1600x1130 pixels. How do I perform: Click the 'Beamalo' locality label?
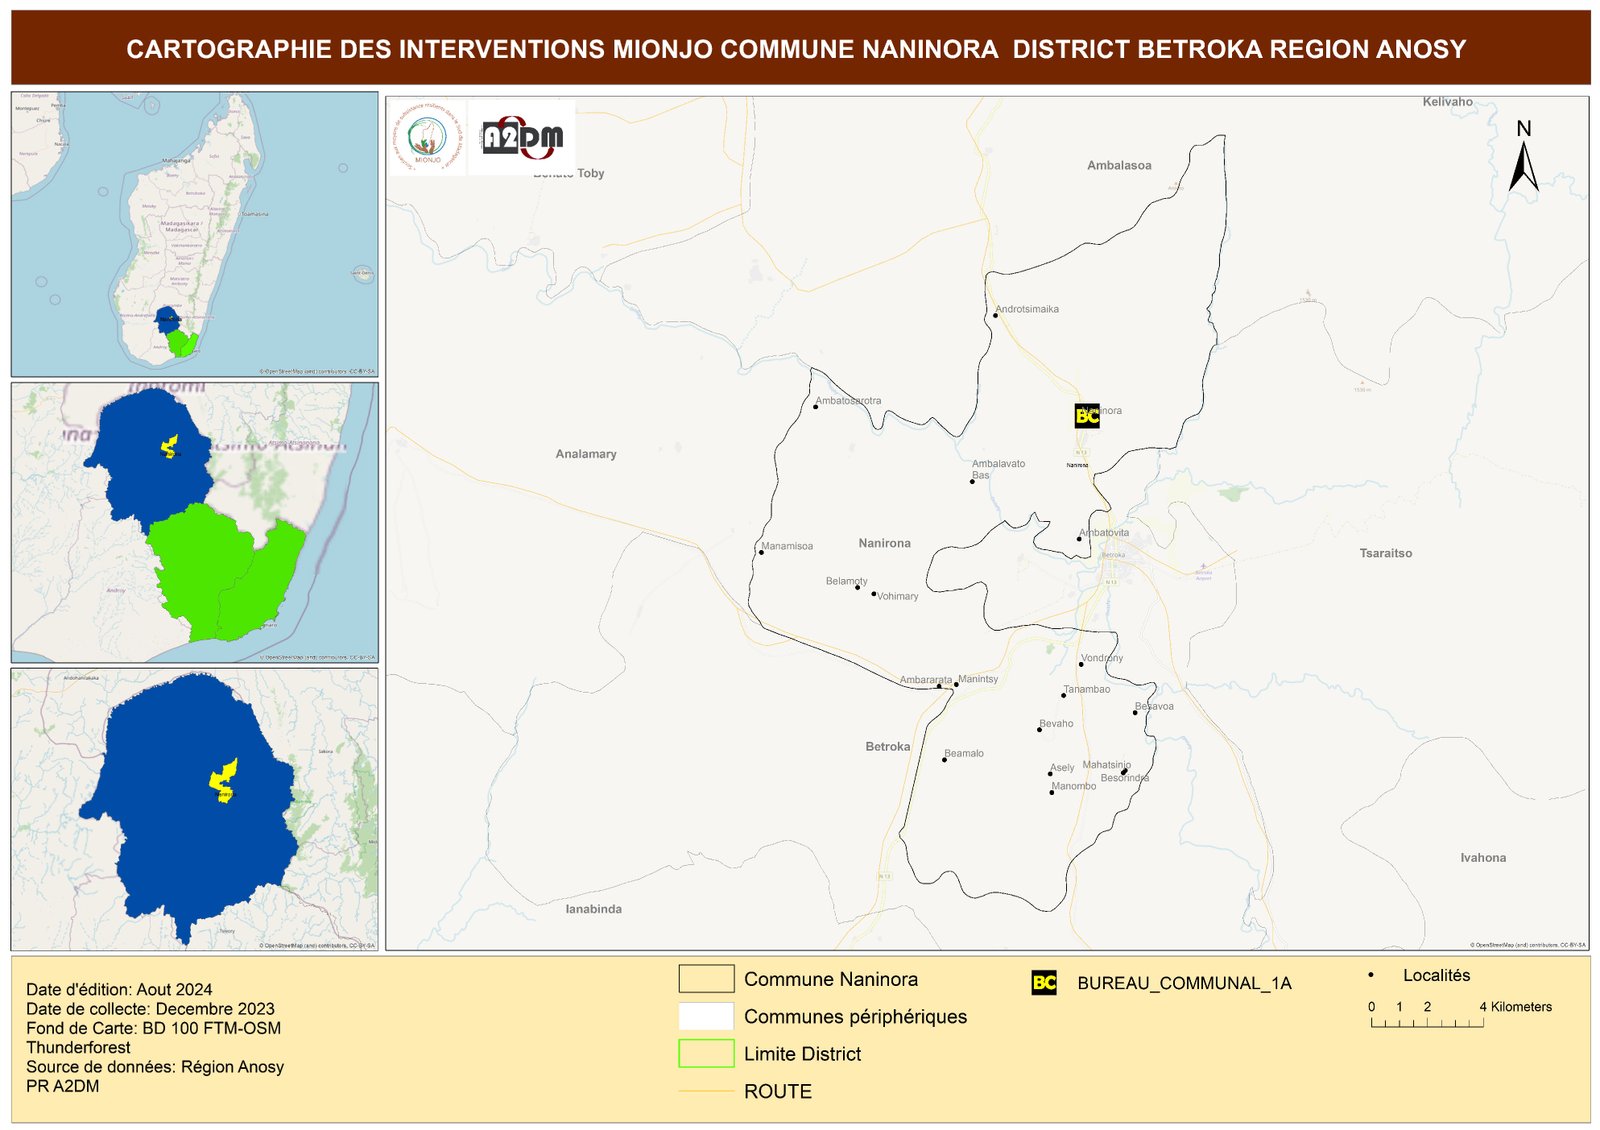[964, 754]
